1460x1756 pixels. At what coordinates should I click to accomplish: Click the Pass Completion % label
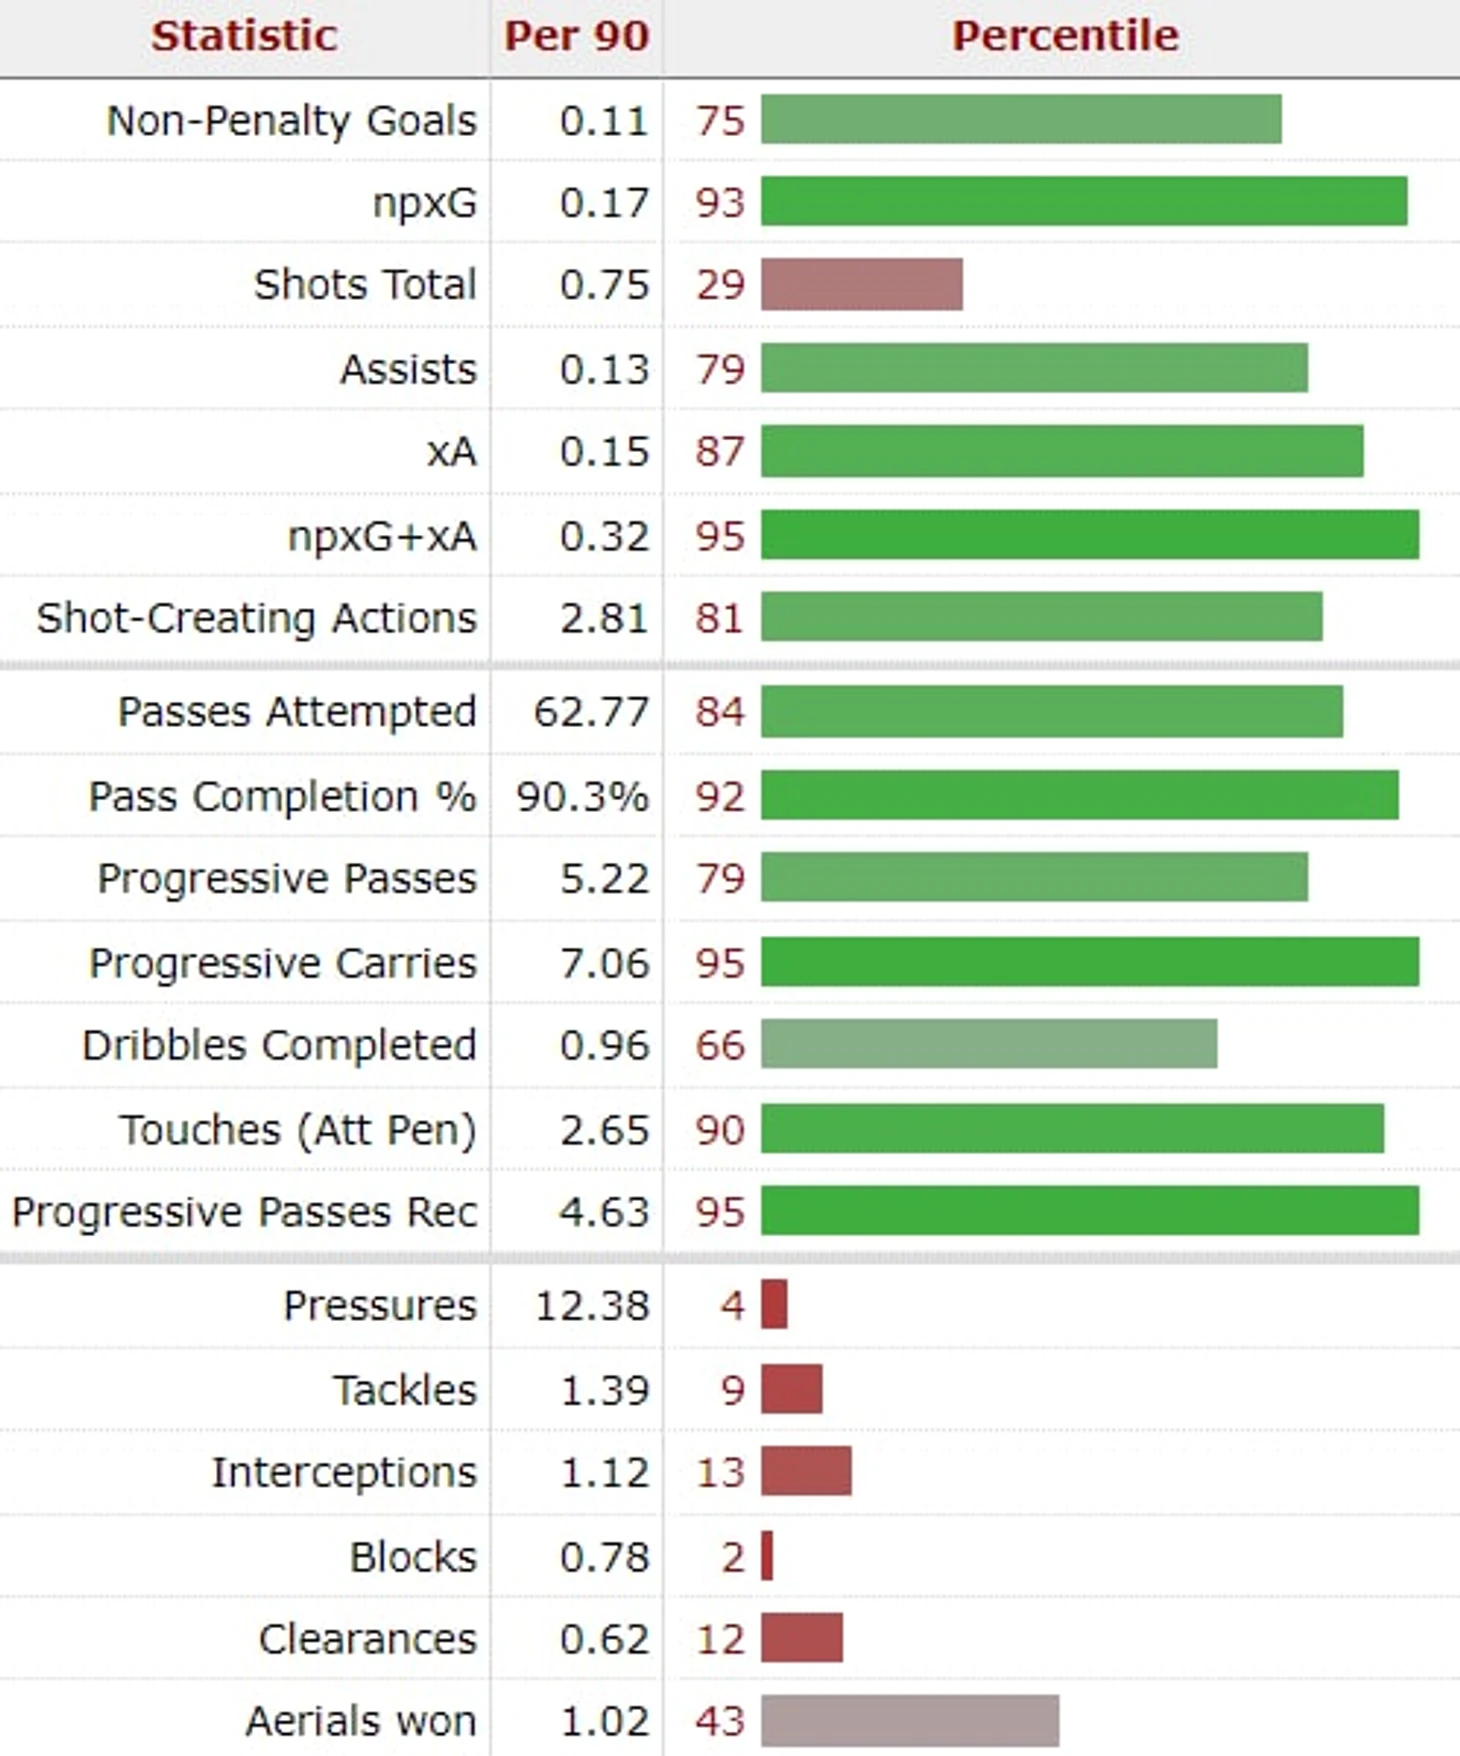pyautogui.click(x=282, y=797)
